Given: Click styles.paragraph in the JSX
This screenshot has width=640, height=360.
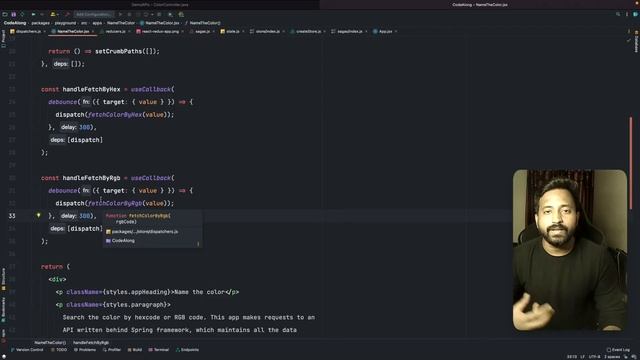Looking at the screenshot, I should pyautogui.click(x=136, y=304).
